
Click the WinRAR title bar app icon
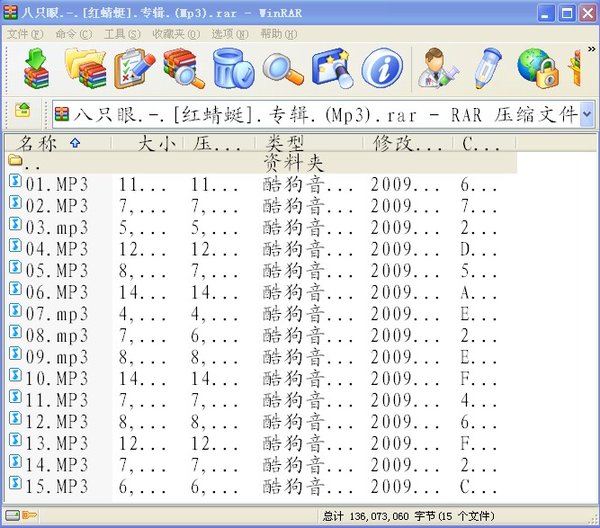[10, 13]
